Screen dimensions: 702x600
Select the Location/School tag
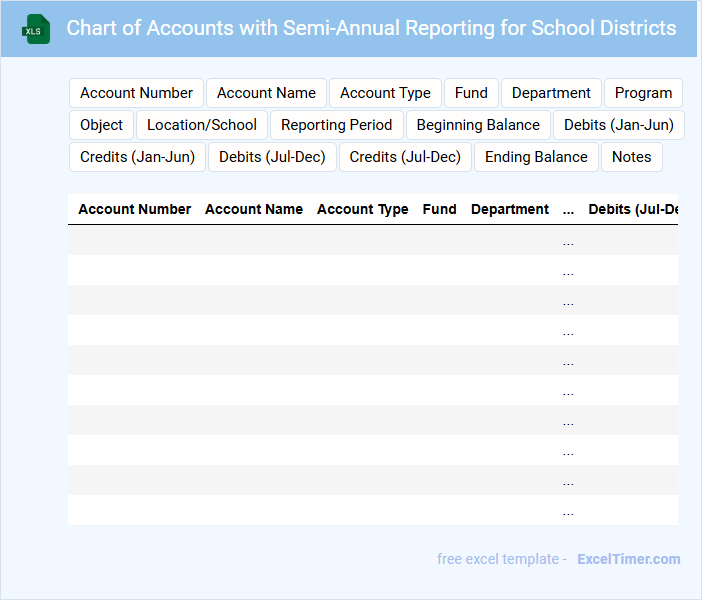coord(202,125)
